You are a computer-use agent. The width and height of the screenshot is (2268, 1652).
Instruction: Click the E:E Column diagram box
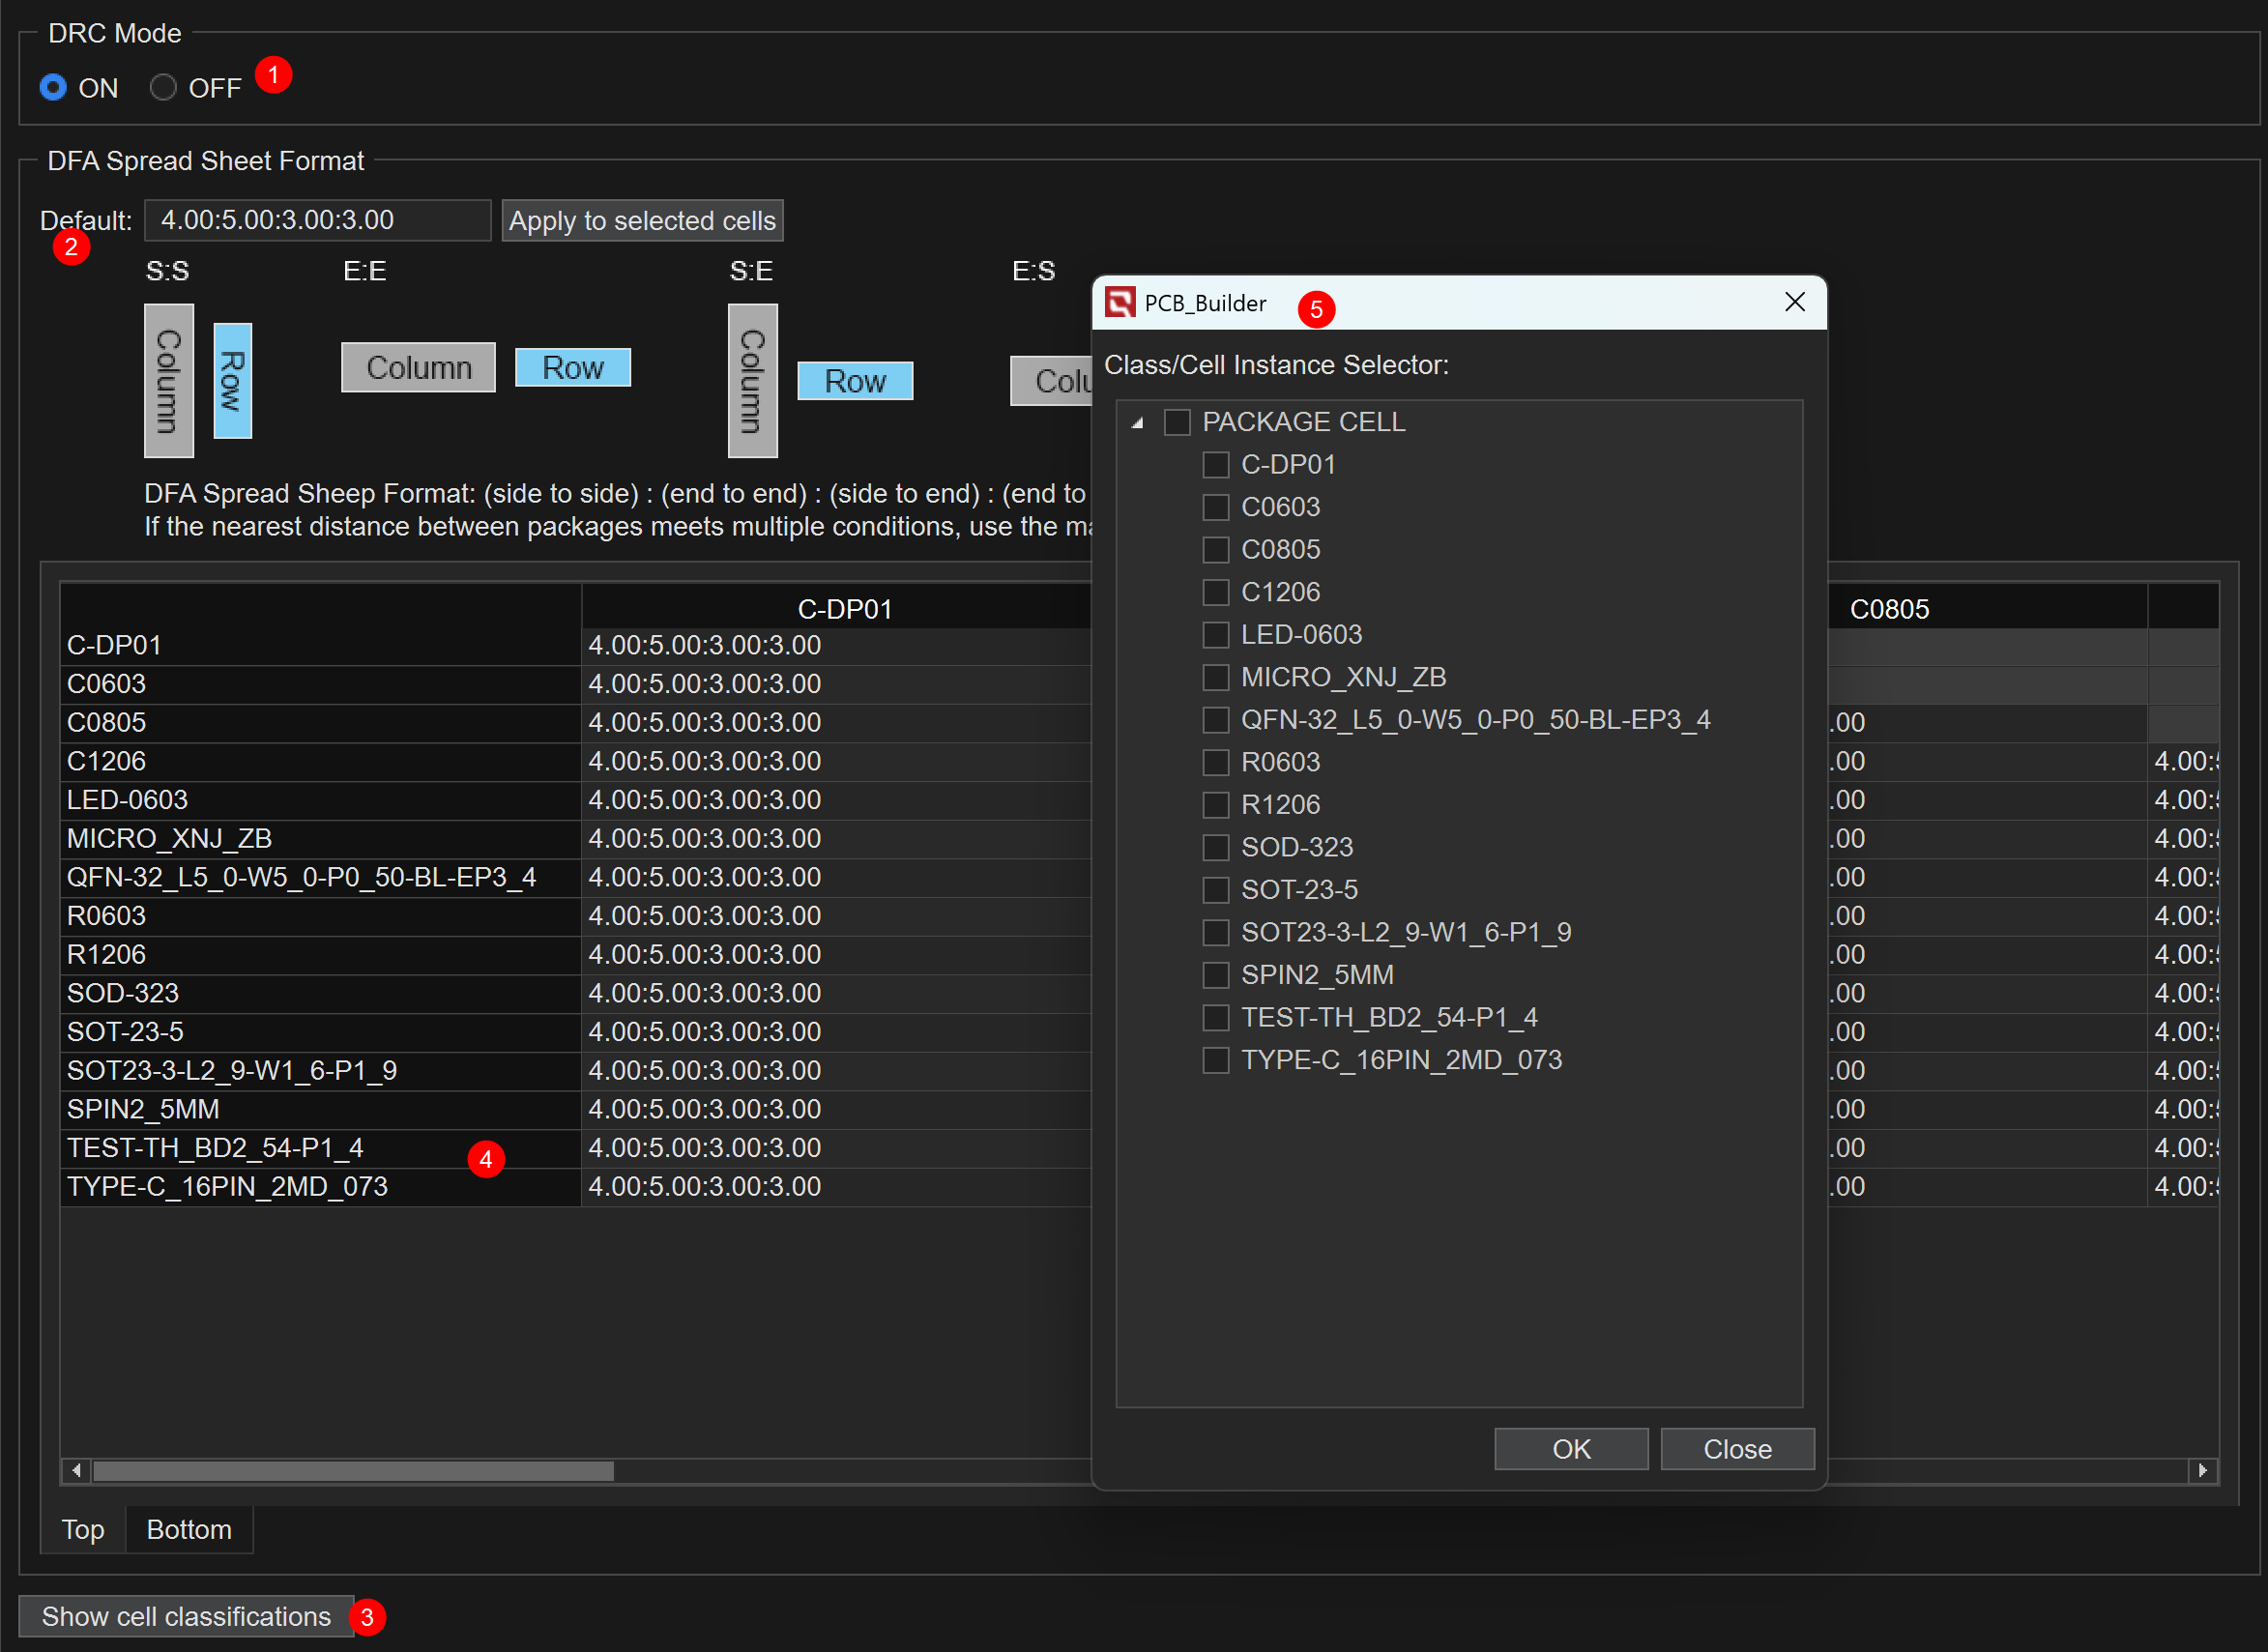coord(418,367)
